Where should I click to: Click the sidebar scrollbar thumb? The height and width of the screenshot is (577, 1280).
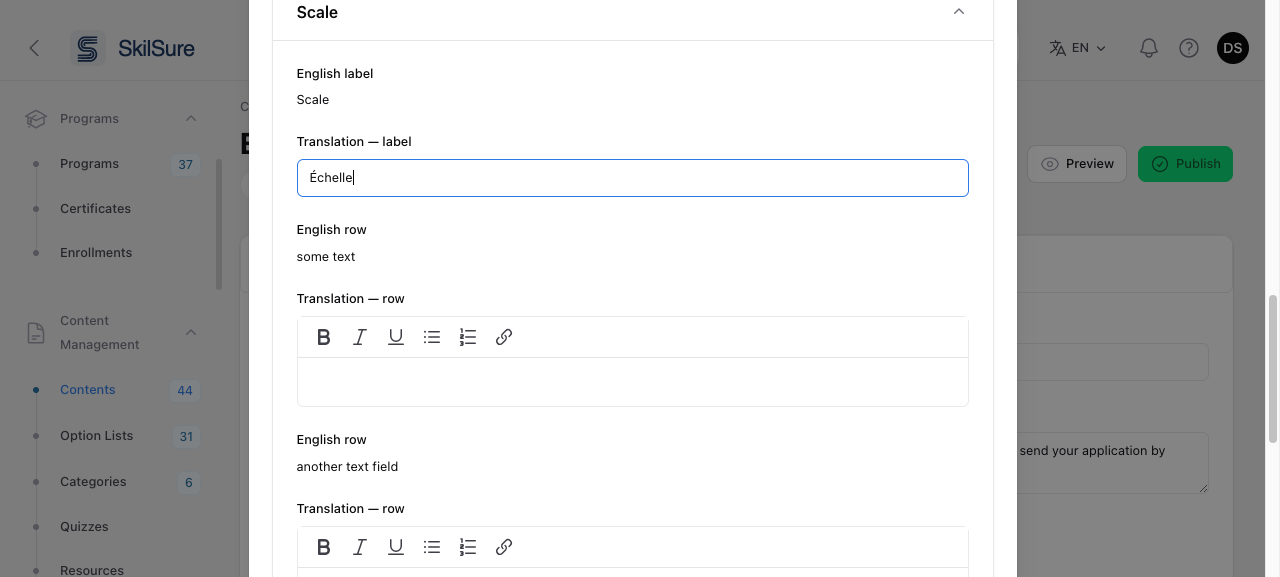[219, 224]
